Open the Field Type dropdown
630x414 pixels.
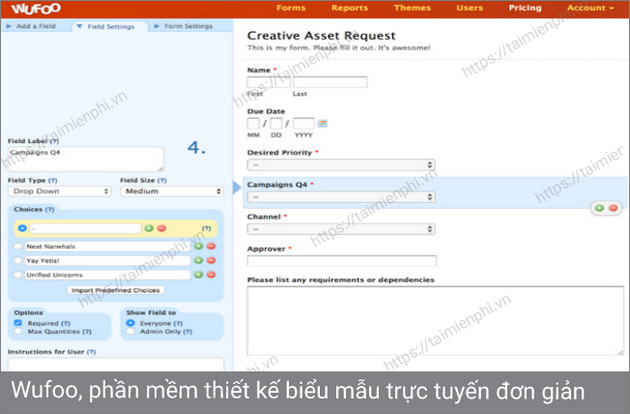coord(59,191)
